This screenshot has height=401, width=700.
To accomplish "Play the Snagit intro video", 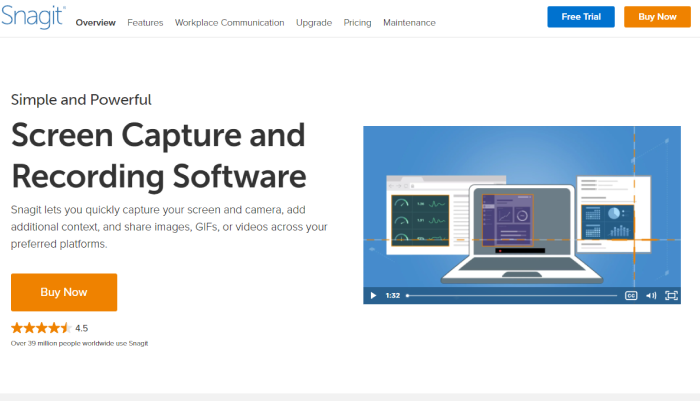I will pos(373,296).
